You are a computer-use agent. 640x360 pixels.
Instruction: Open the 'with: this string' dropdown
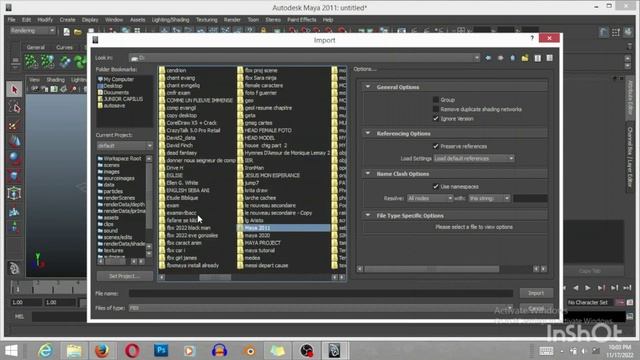tap(489, 198)
